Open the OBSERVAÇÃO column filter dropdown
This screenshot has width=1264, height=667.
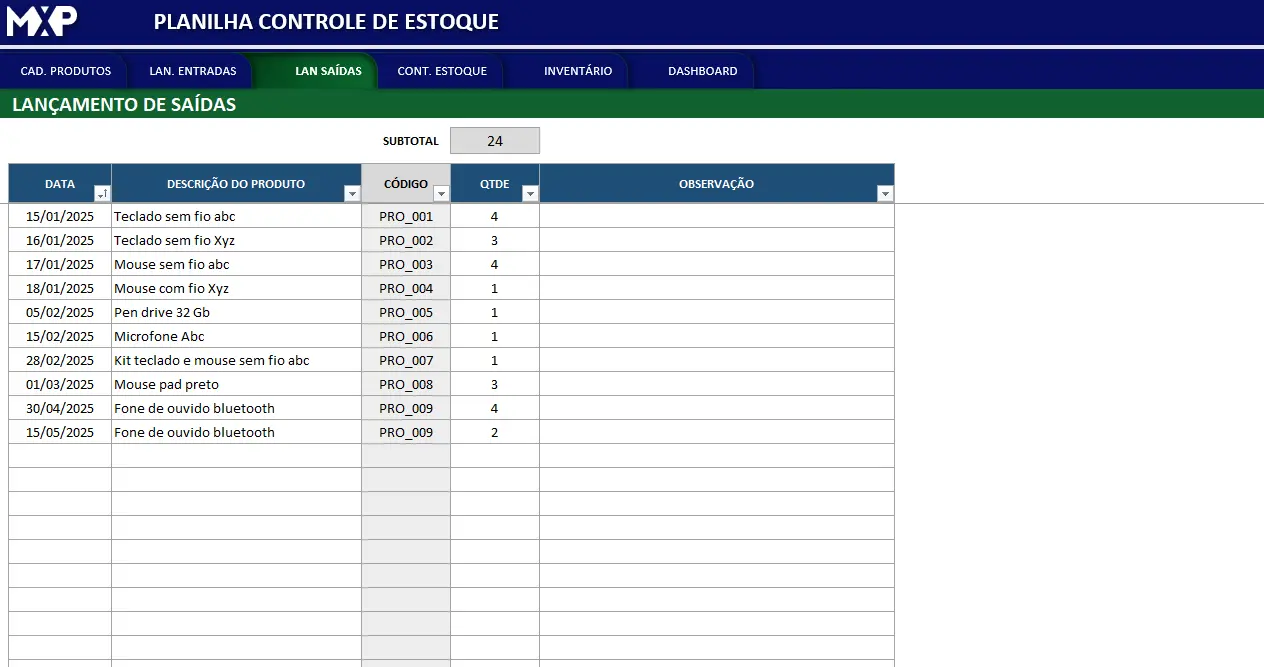pos(884,194)
